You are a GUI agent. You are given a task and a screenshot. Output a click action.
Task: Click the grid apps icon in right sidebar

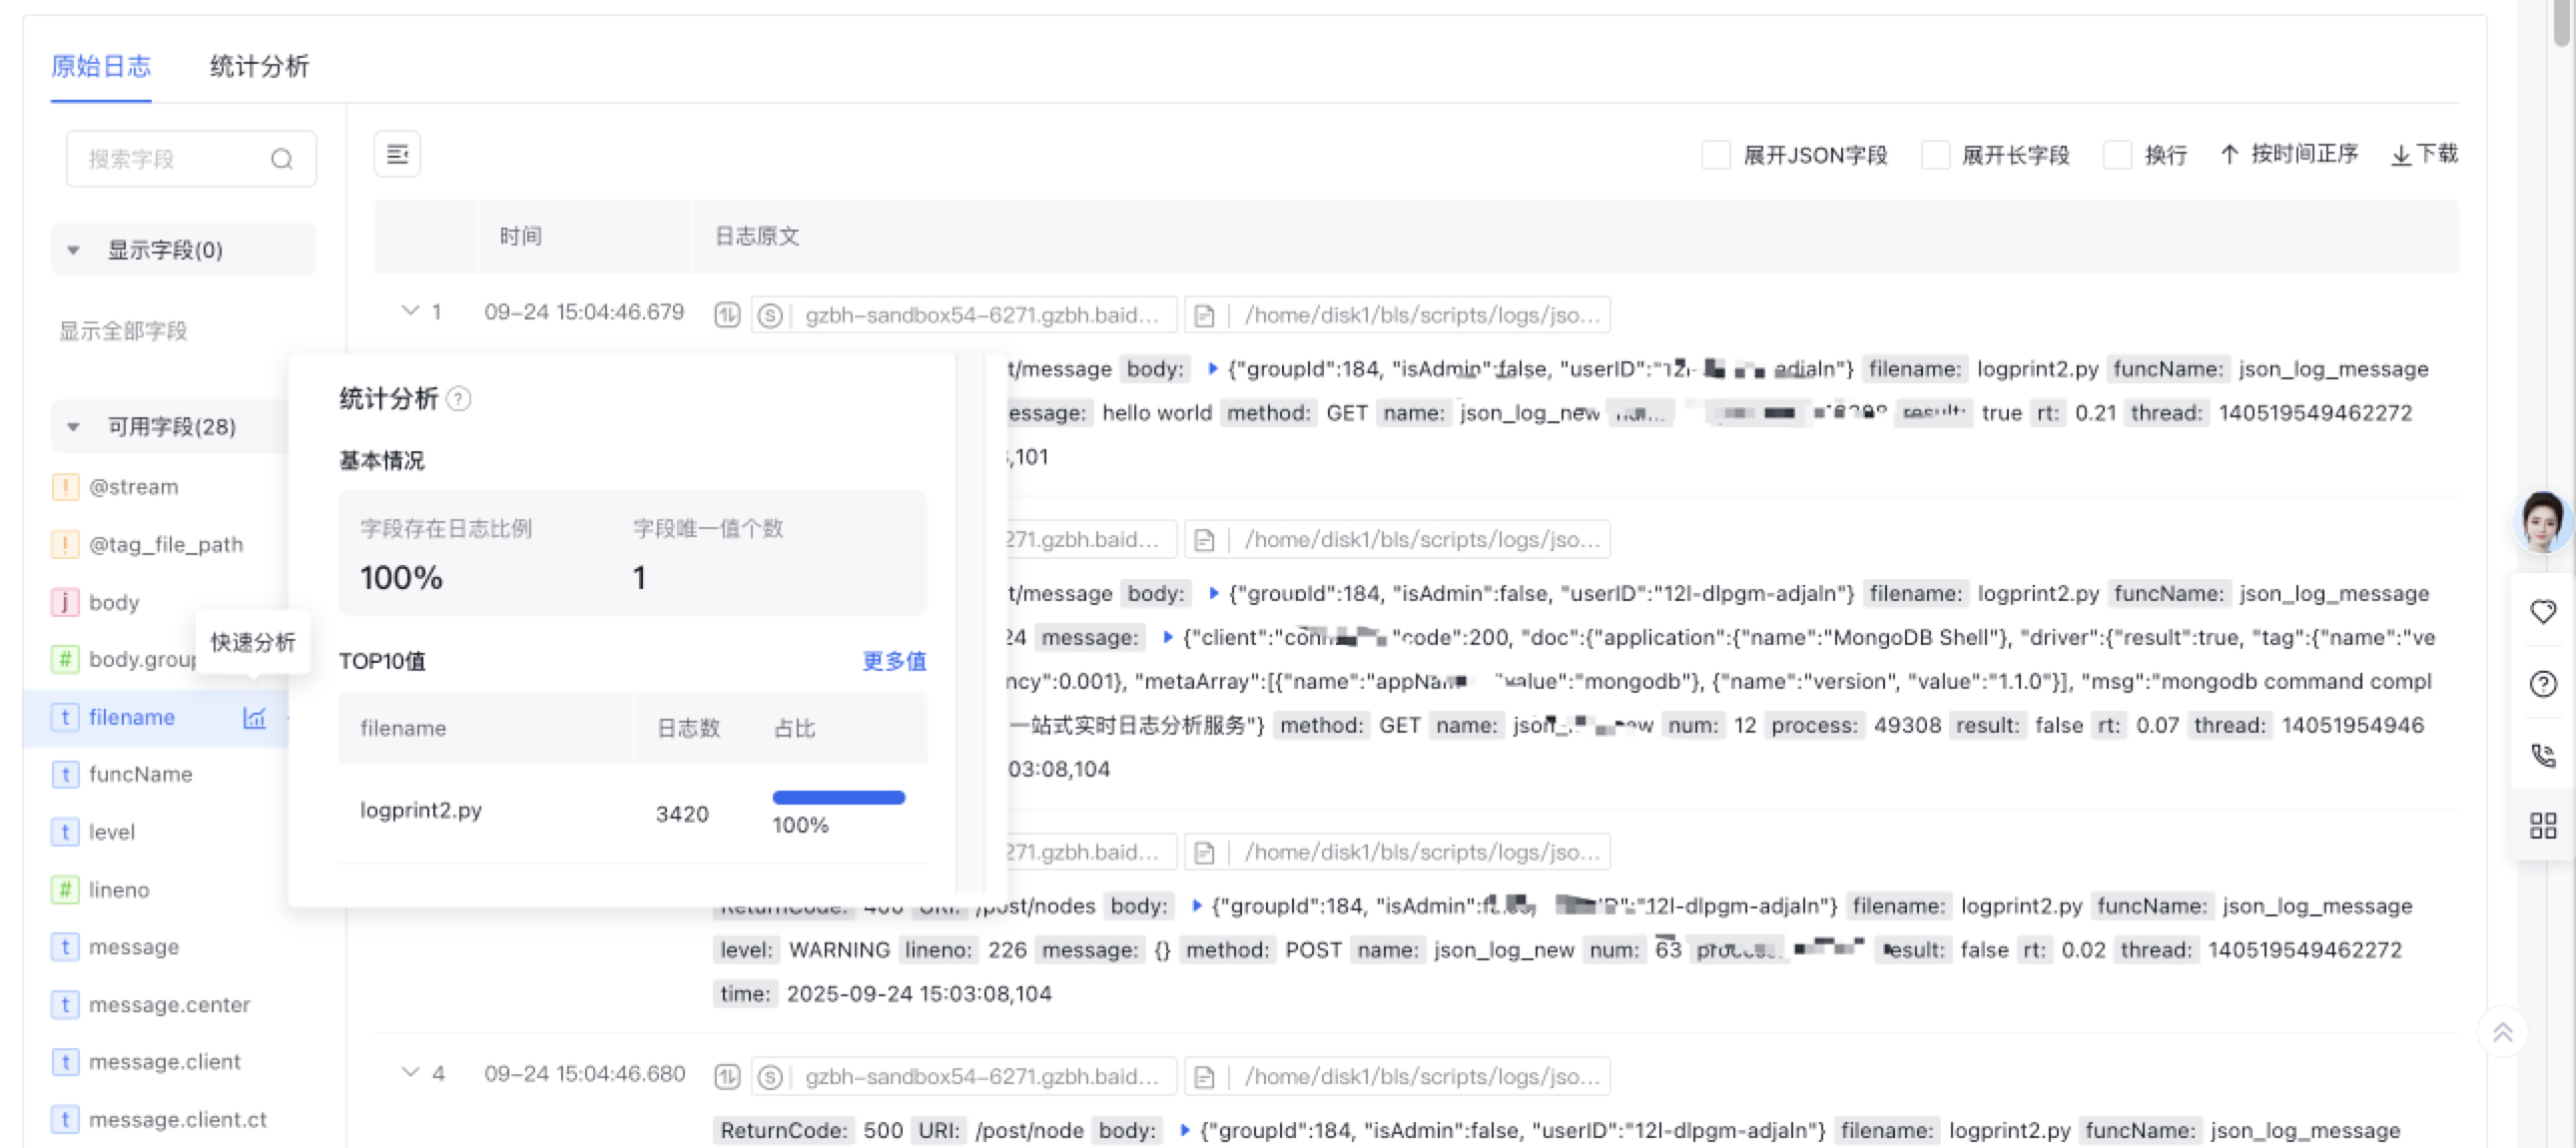click(x=2542, y=825)
